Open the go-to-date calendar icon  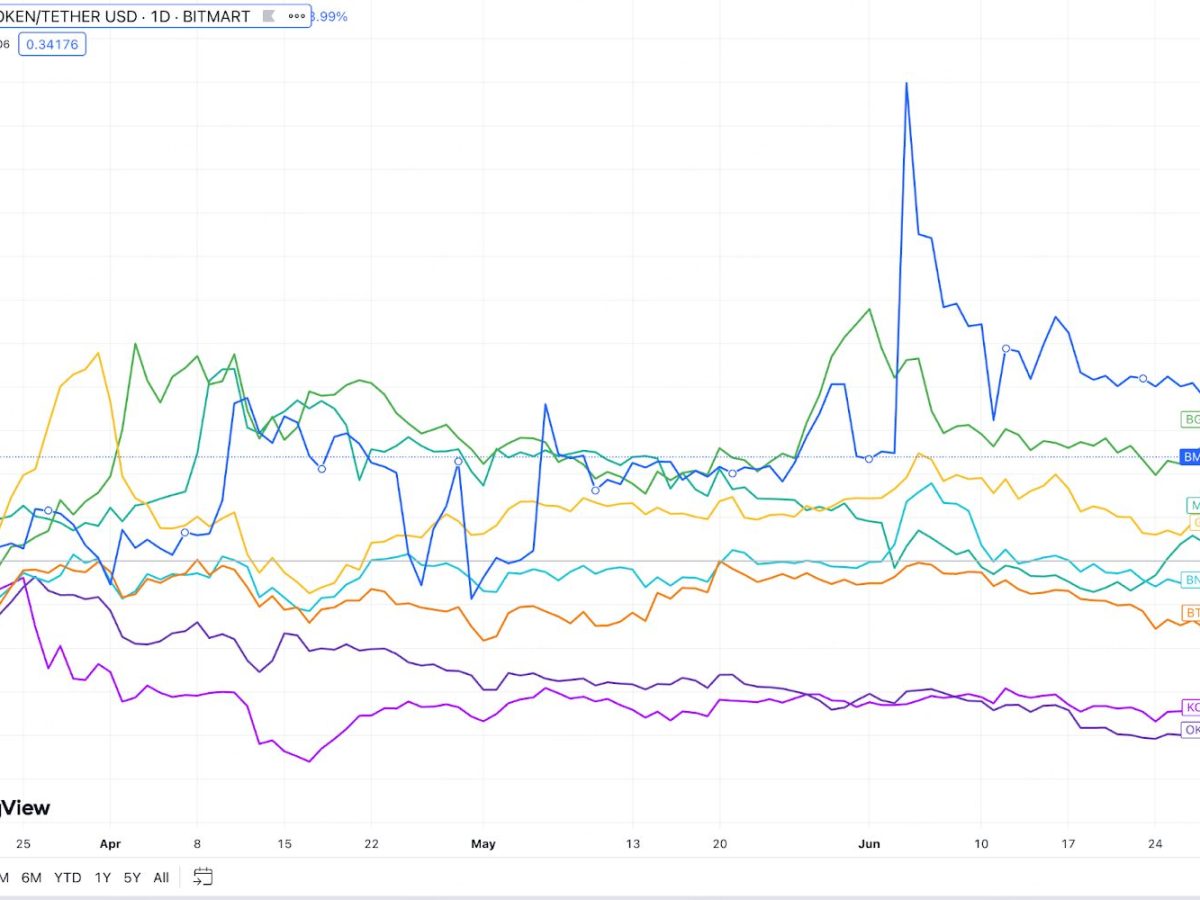pos(203,877)
